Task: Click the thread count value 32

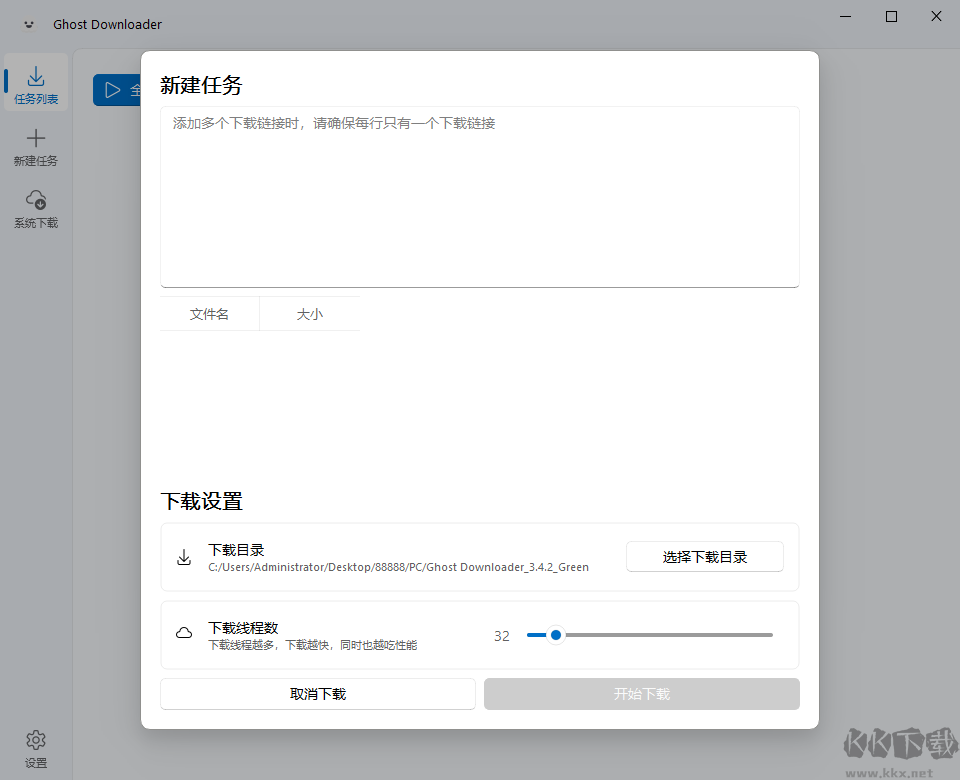Action: point(501,636)
